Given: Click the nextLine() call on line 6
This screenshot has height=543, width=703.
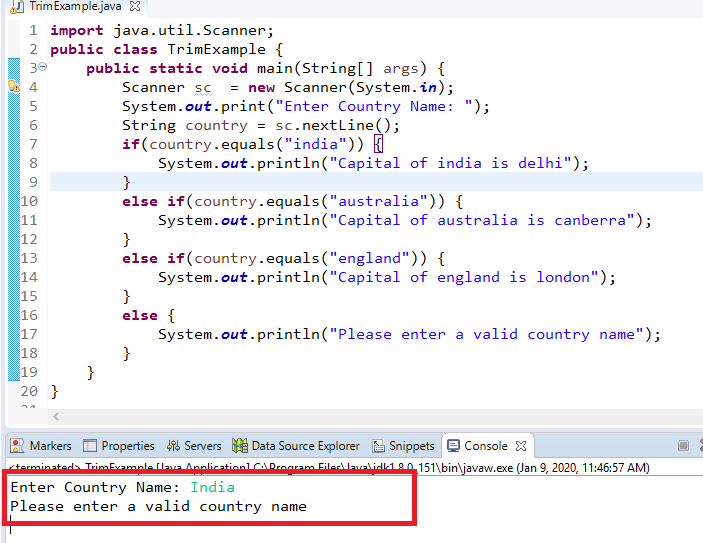Looking at the screenshot, I should [x=346, y=126].
